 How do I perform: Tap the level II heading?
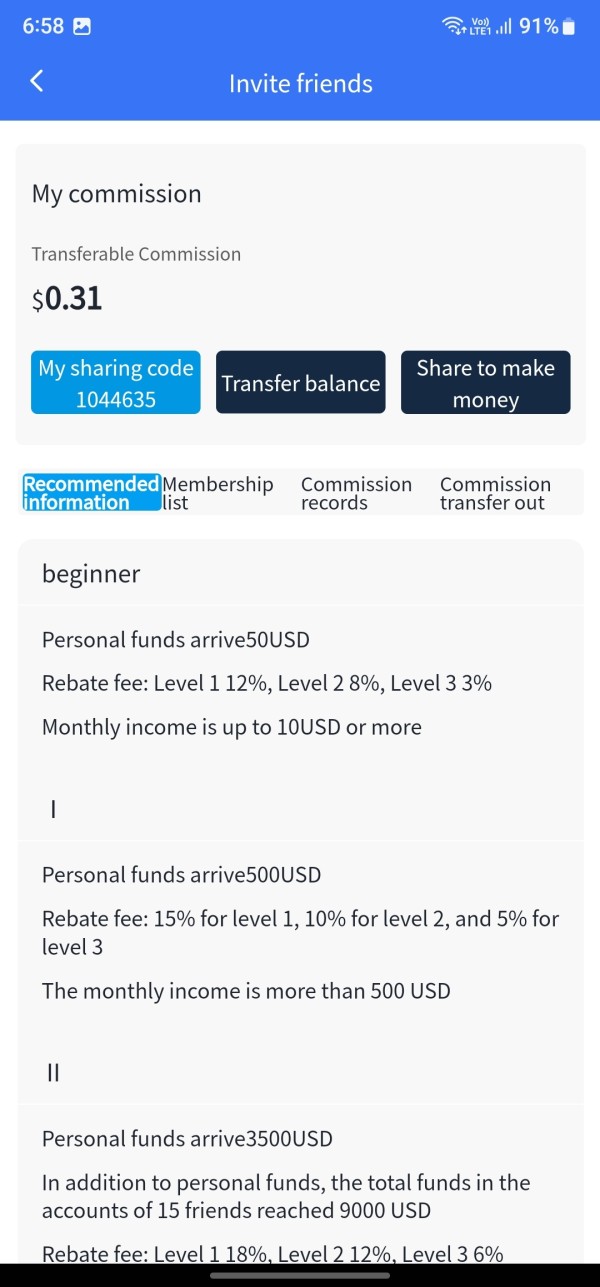point(54,1073)
